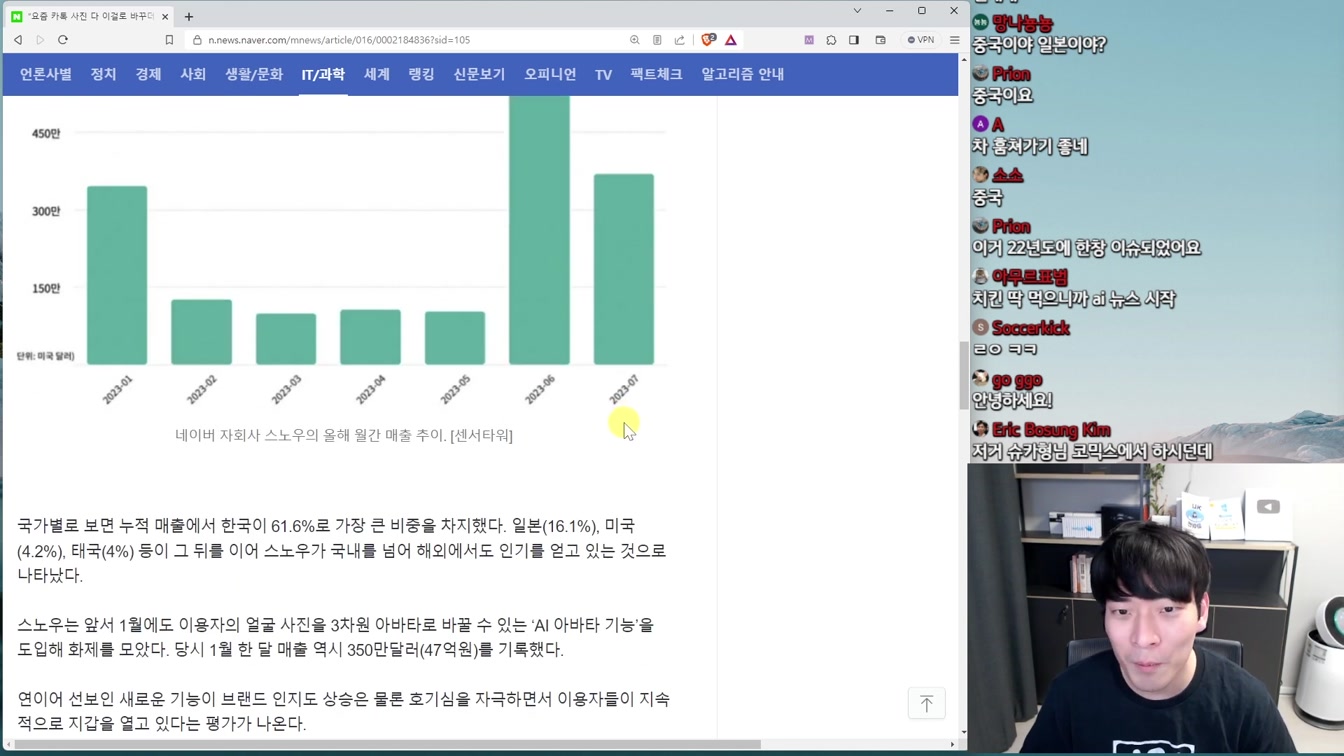Go back using the browser back arrow

point(18,40)
